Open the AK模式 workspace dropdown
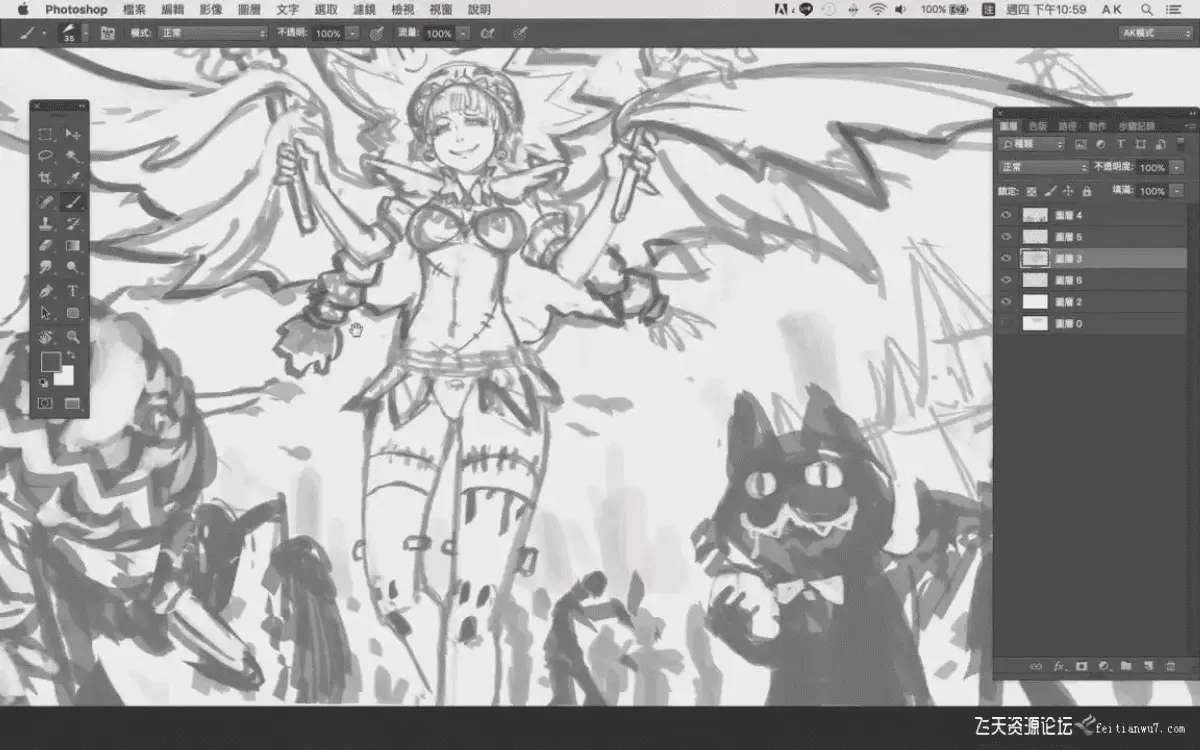The height and width of the screenshot is (750, 1200). (x=1155, y=33)
